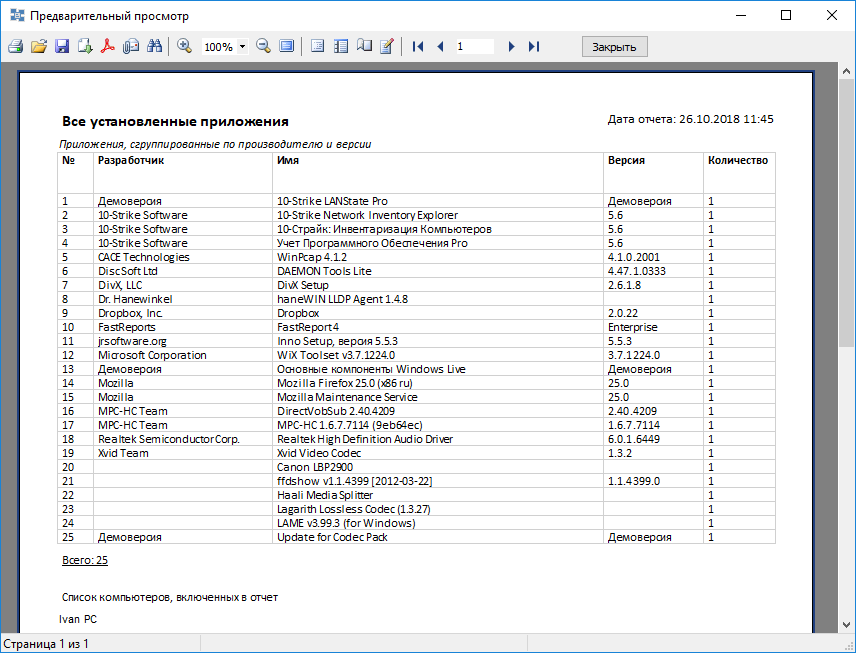Open Find with the binoculars icon
This screenshot has width=856, height=653.
coord(154,46)
